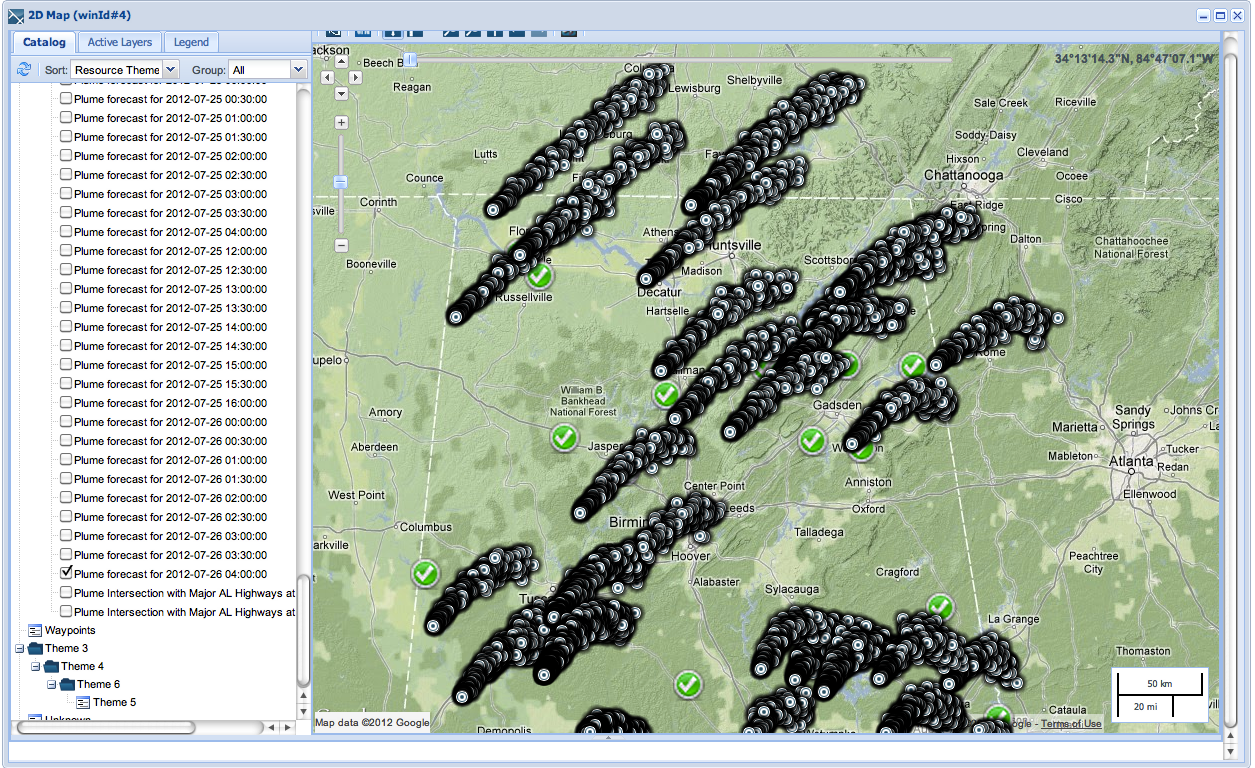Click catalog horizontal scroll left arrow

[272, 727]
